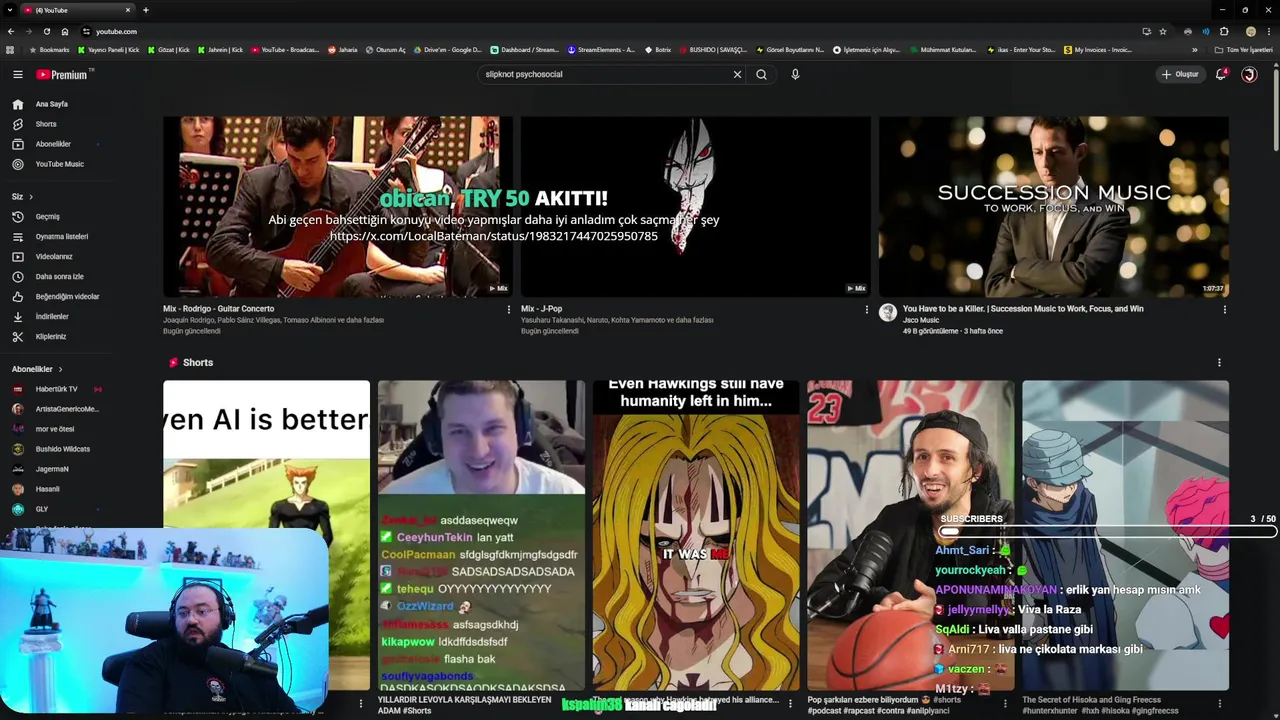Open the Jsco Music channel link
The image size is (1280, 720).
(x=921, y=320)
